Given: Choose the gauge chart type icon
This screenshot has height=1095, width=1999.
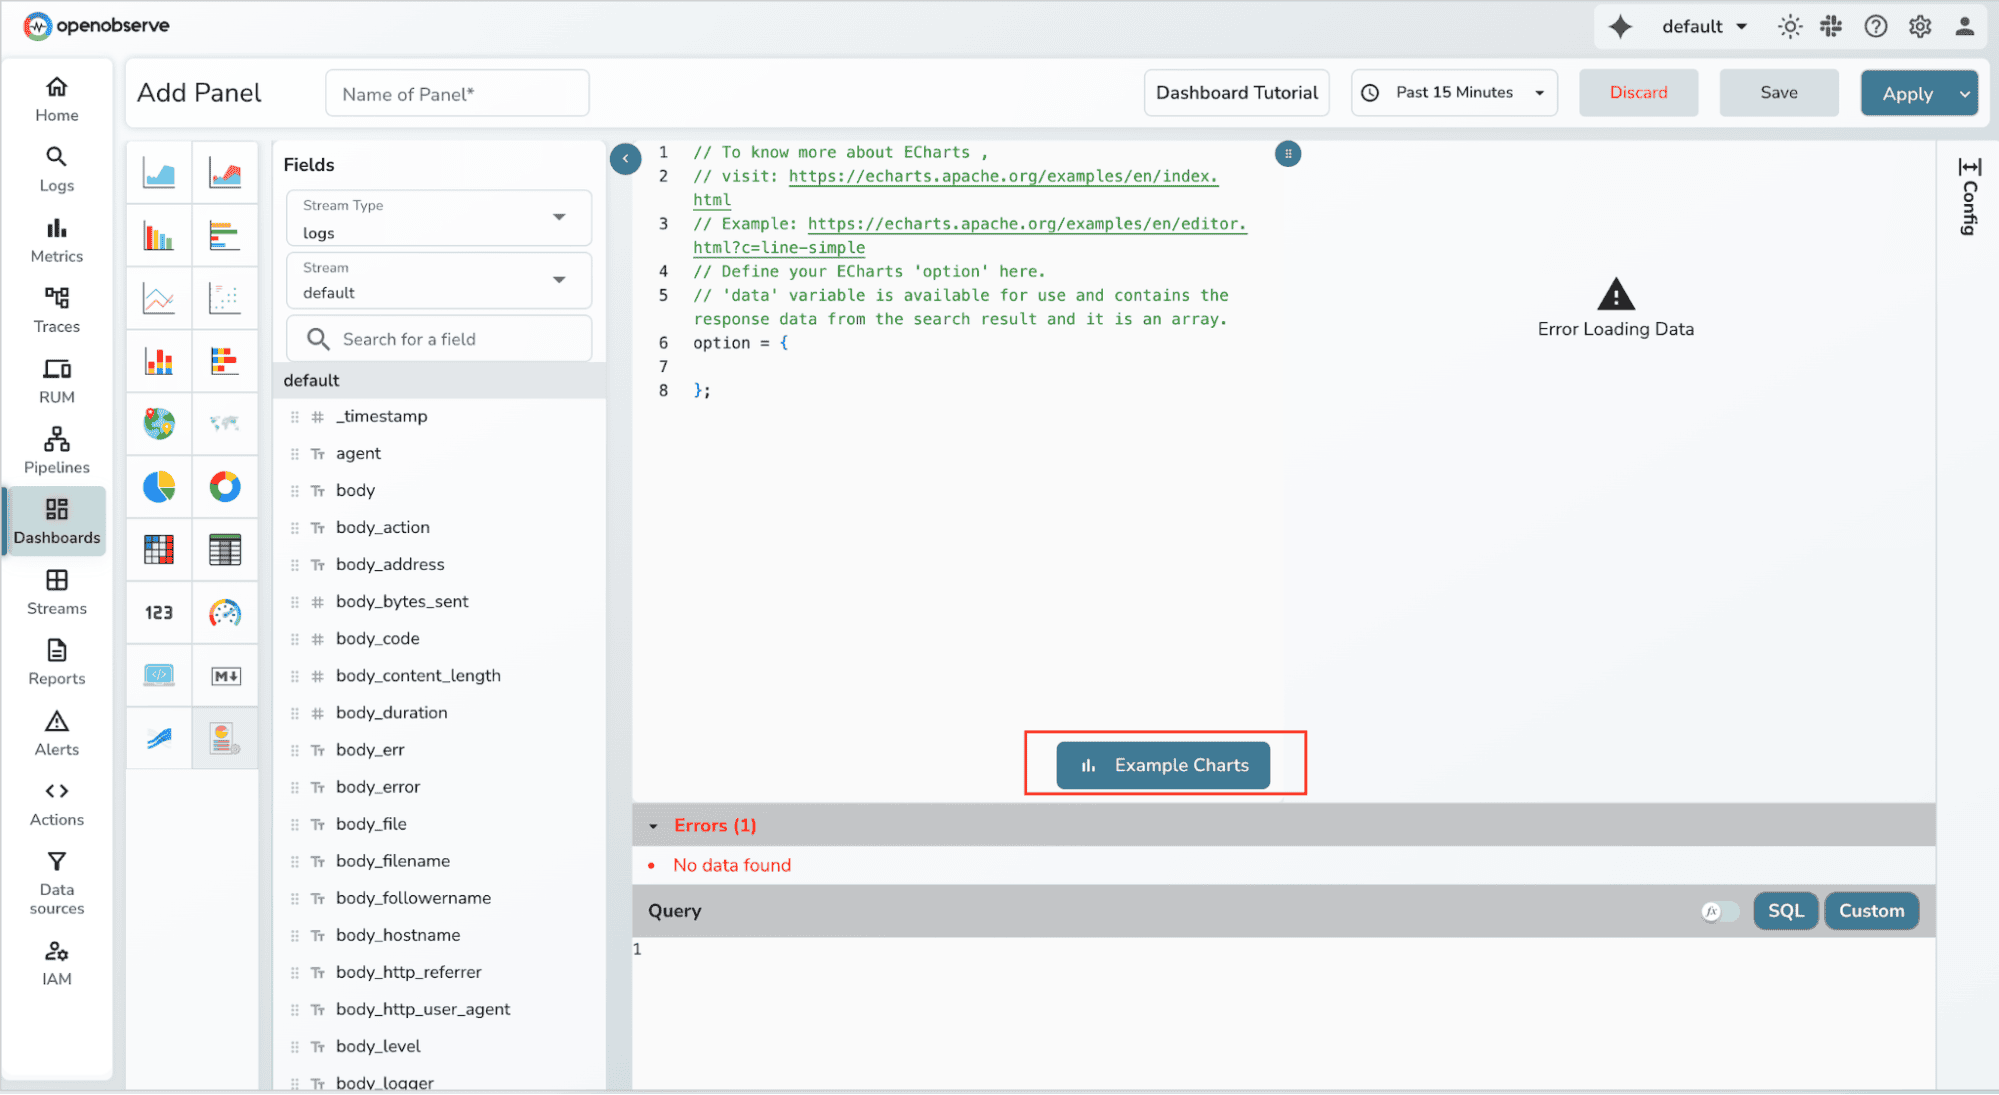Looking at the screenshot, I should [x=225, y=613].
